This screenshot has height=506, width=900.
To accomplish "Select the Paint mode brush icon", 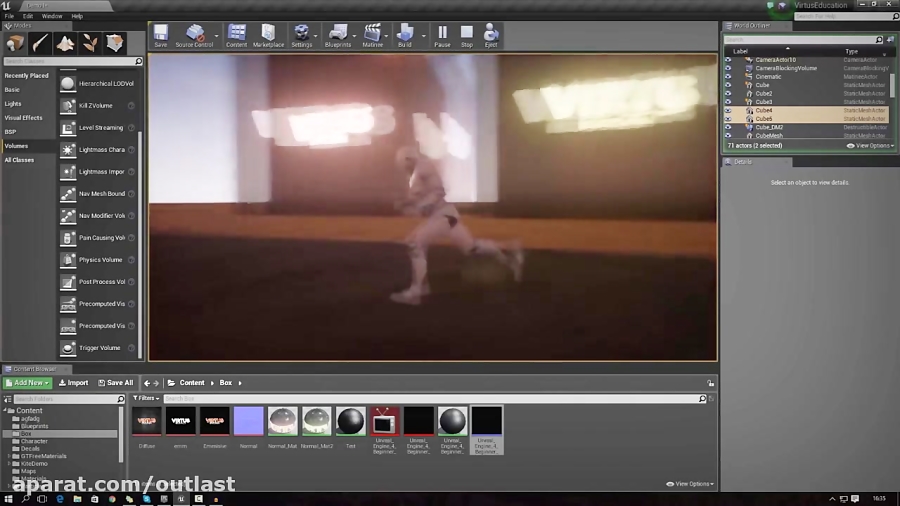I will (40, 43).
